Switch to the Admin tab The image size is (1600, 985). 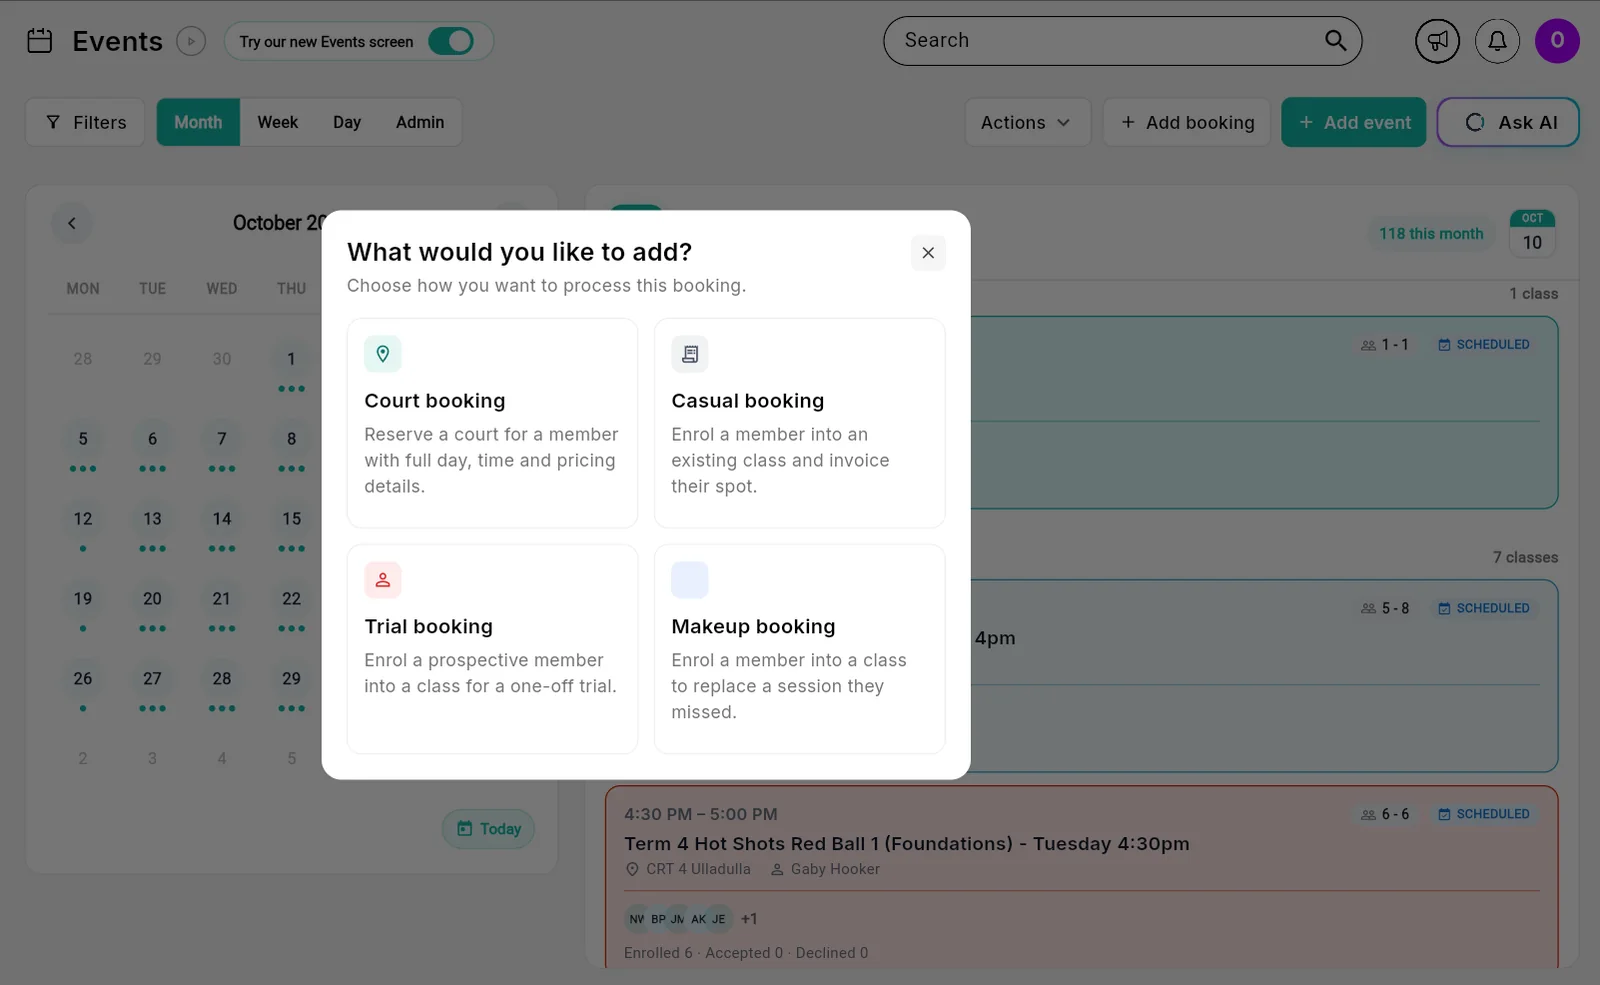tap(420, 122)
